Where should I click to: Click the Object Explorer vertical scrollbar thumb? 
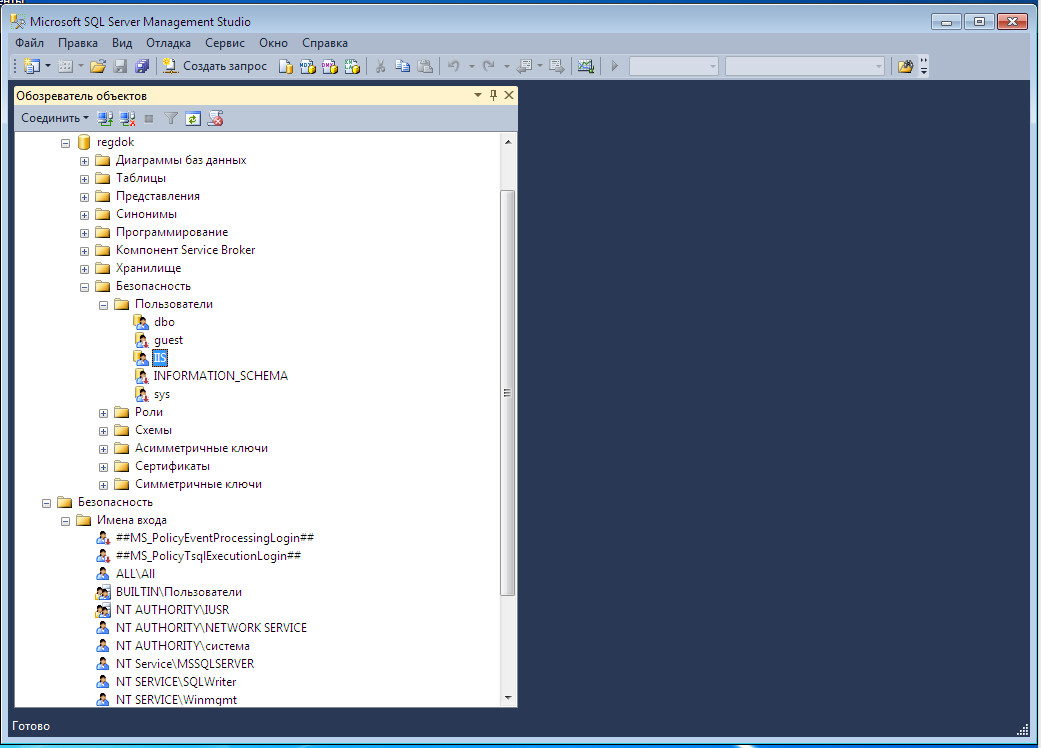(508, 393)
